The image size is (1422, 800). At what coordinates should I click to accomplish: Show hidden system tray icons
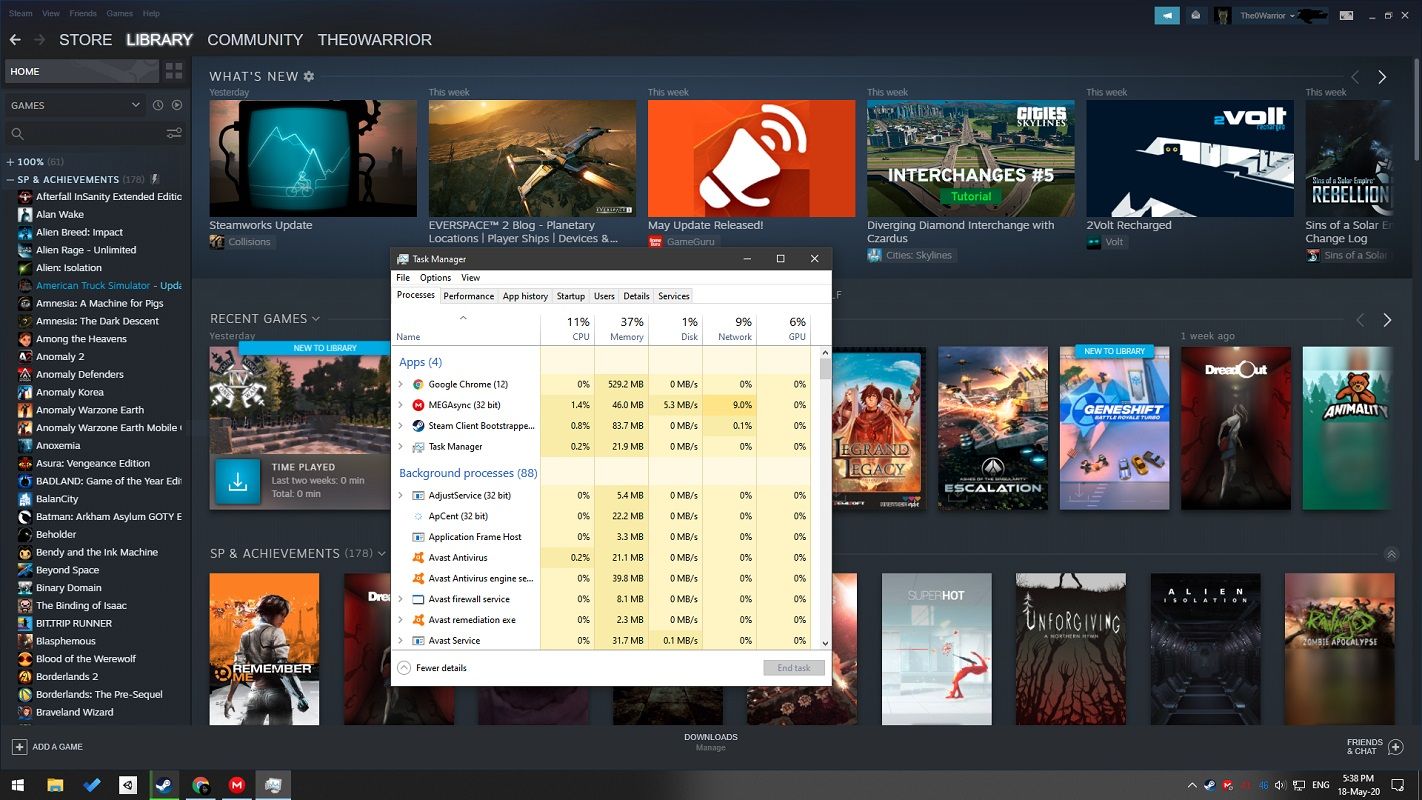(x=1191, y=786)
